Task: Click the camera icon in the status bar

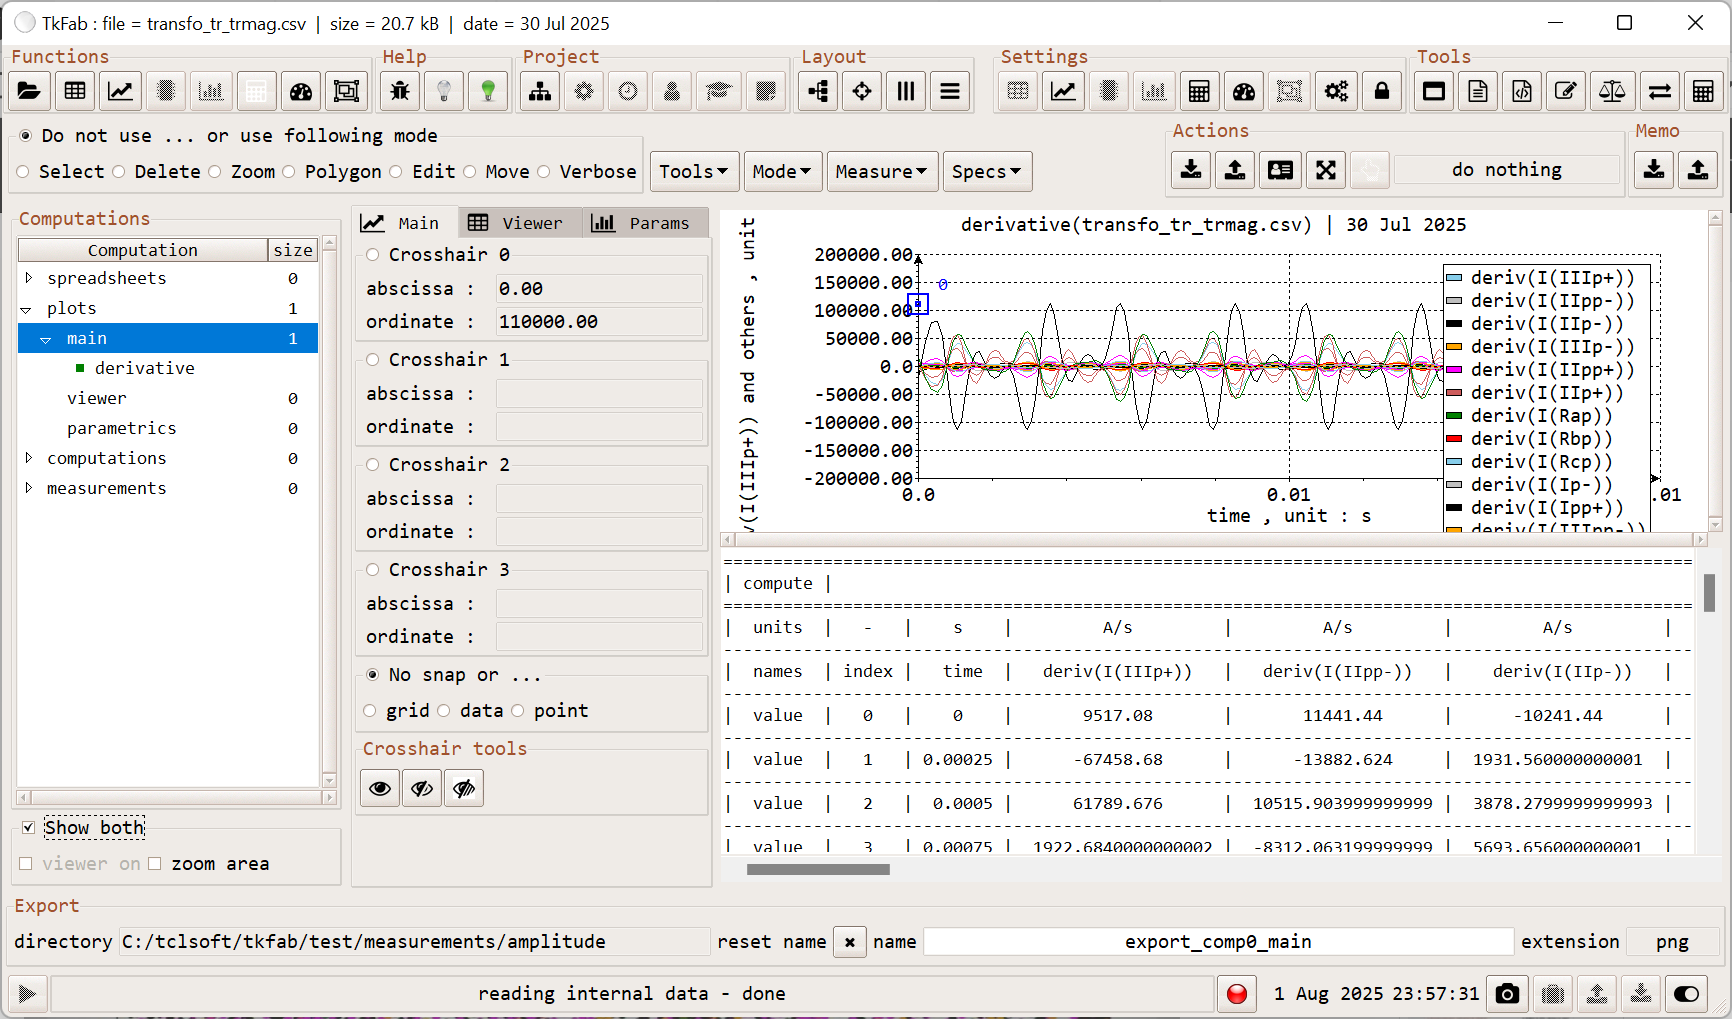Action: click(x=1507, y=993)
